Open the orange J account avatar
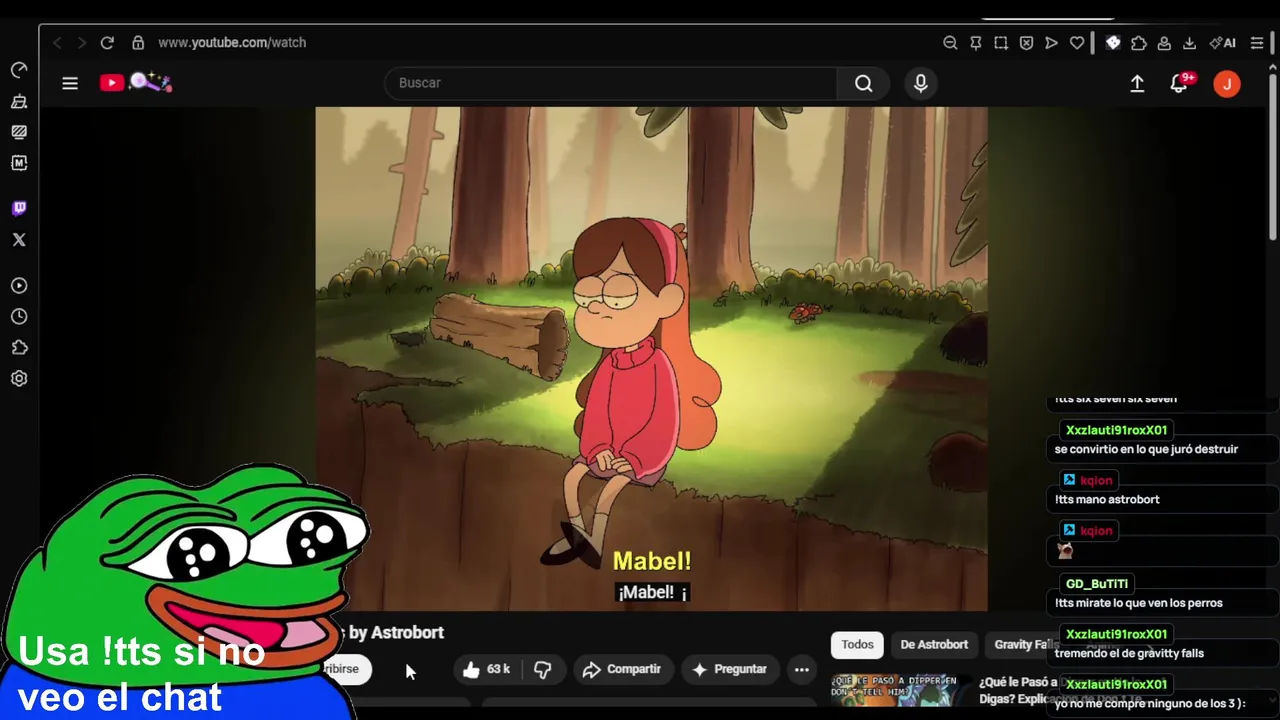 pyautogui.click(x=1227, y=84)
